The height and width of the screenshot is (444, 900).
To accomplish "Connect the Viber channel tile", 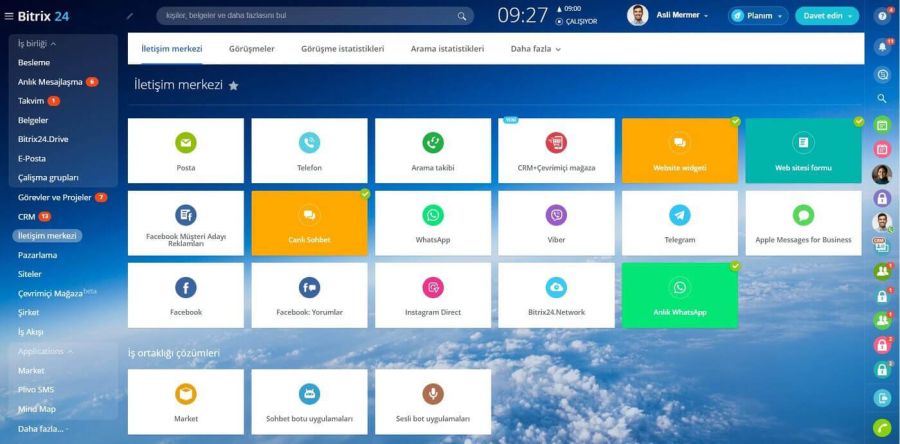I will tap(556, 223).
